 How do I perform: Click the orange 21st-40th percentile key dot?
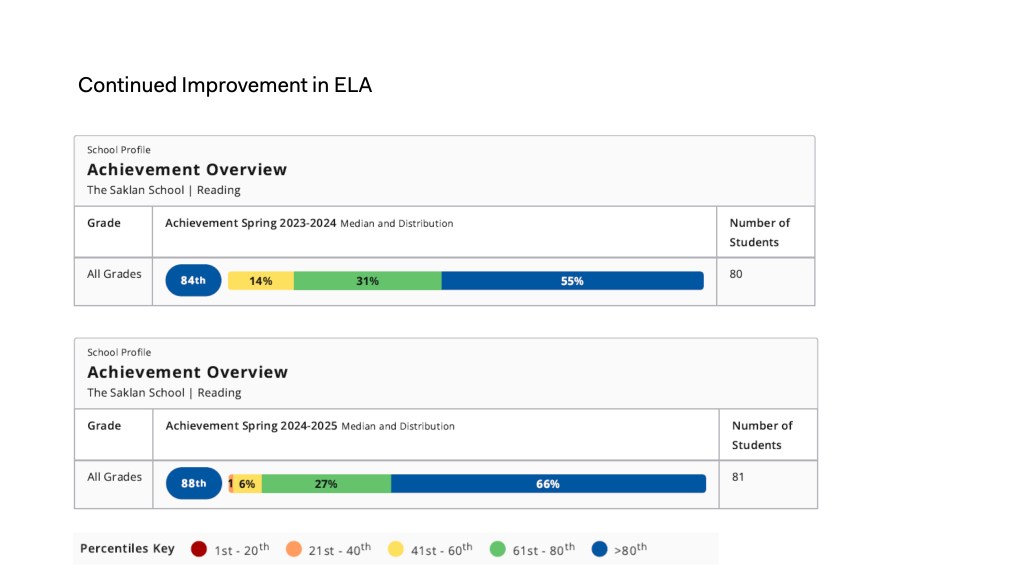pos(294,549)
